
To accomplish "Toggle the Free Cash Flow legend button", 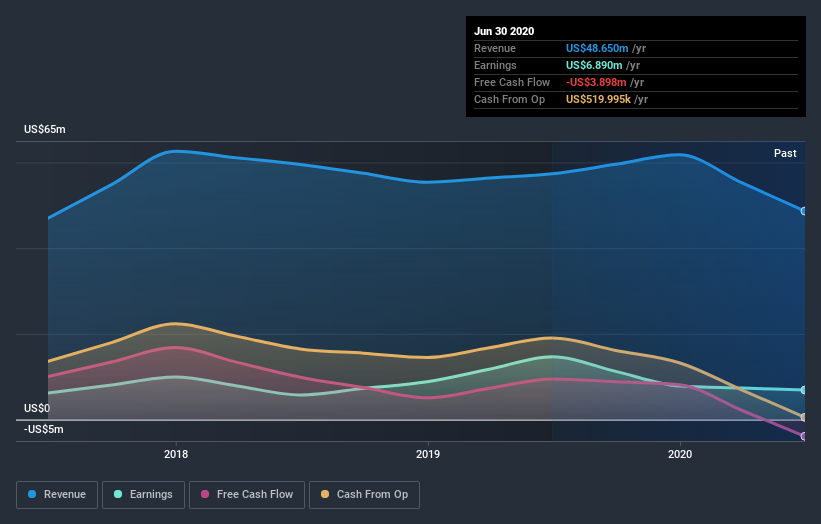I will 247,495.
